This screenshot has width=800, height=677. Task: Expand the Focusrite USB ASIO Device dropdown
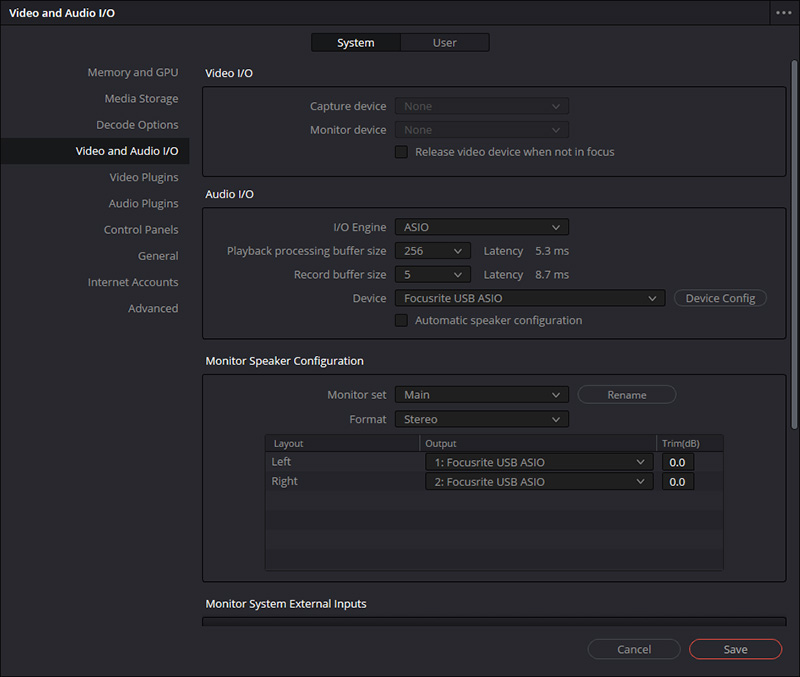[x=529, y=299]
